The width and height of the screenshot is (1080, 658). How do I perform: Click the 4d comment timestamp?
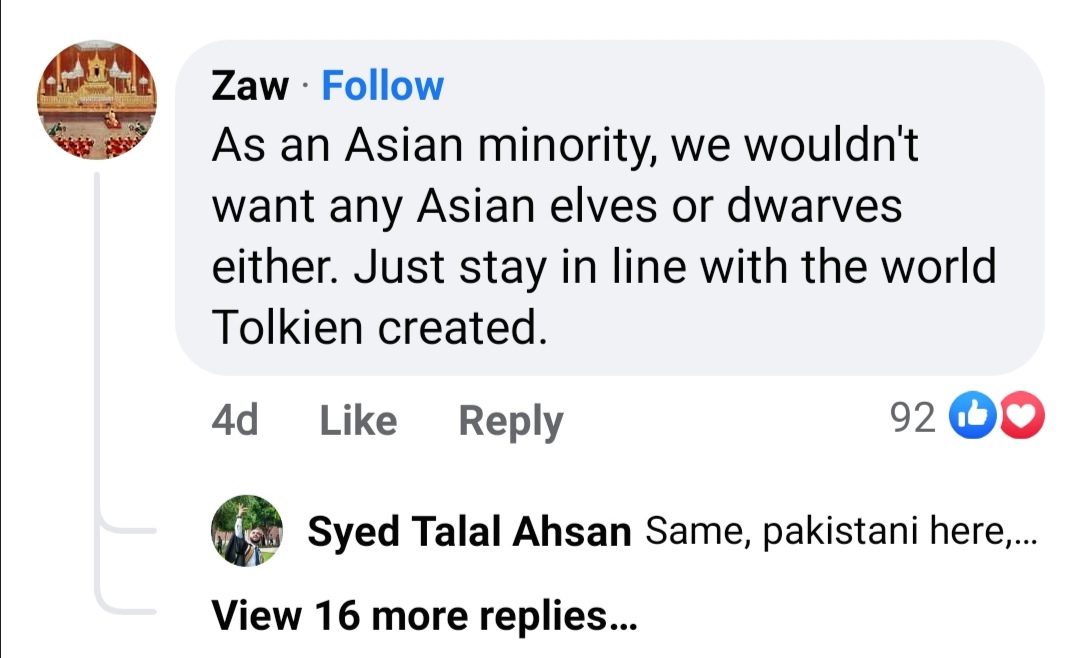coord(235,420)
